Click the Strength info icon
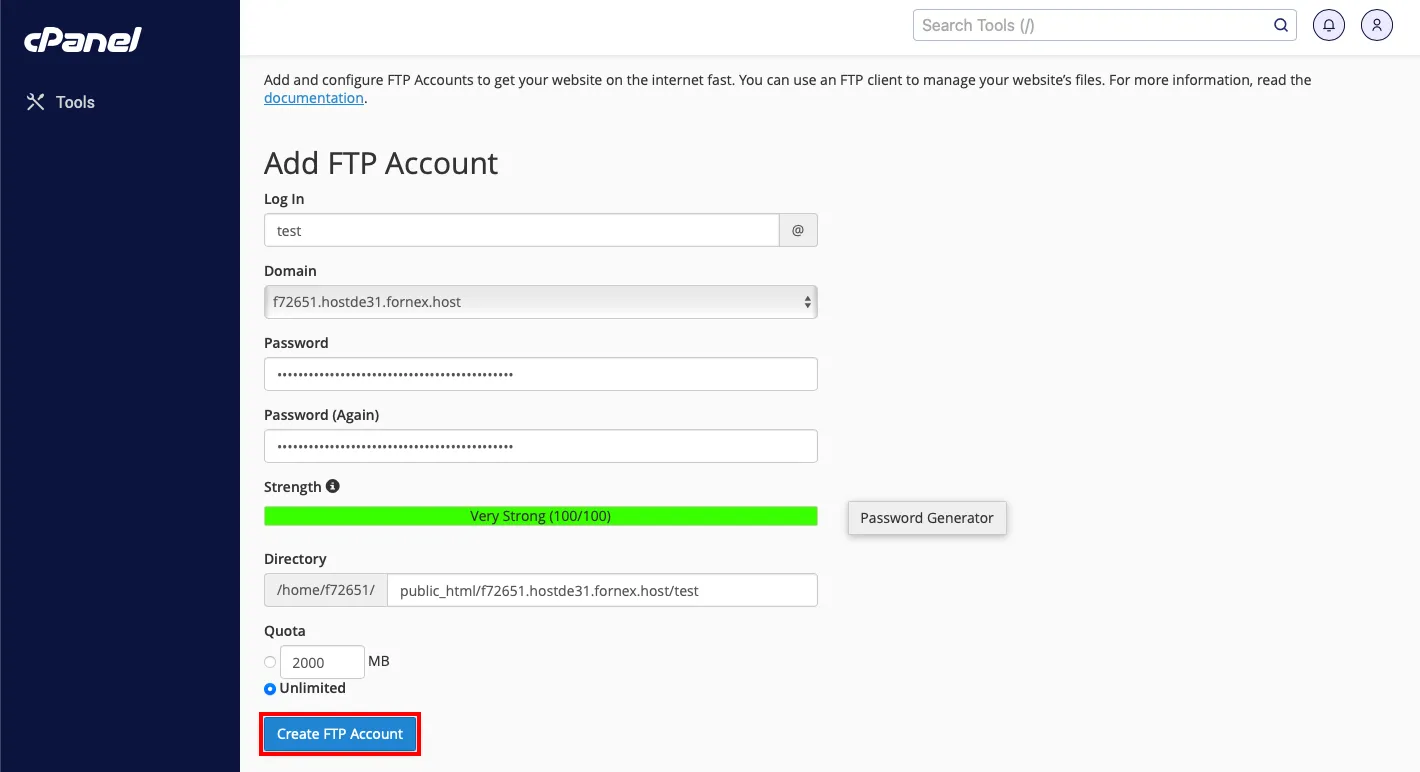This screenshot has width=1420, height=772. click(x=333, y=486)
